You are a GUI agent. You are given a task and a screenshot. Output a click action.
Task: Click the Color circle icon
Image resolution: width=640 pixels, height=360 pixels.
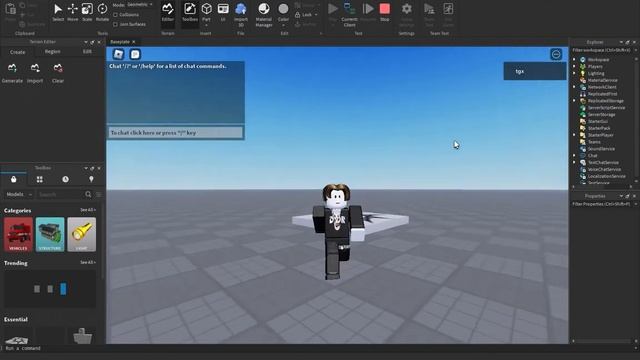click(283, 9)
